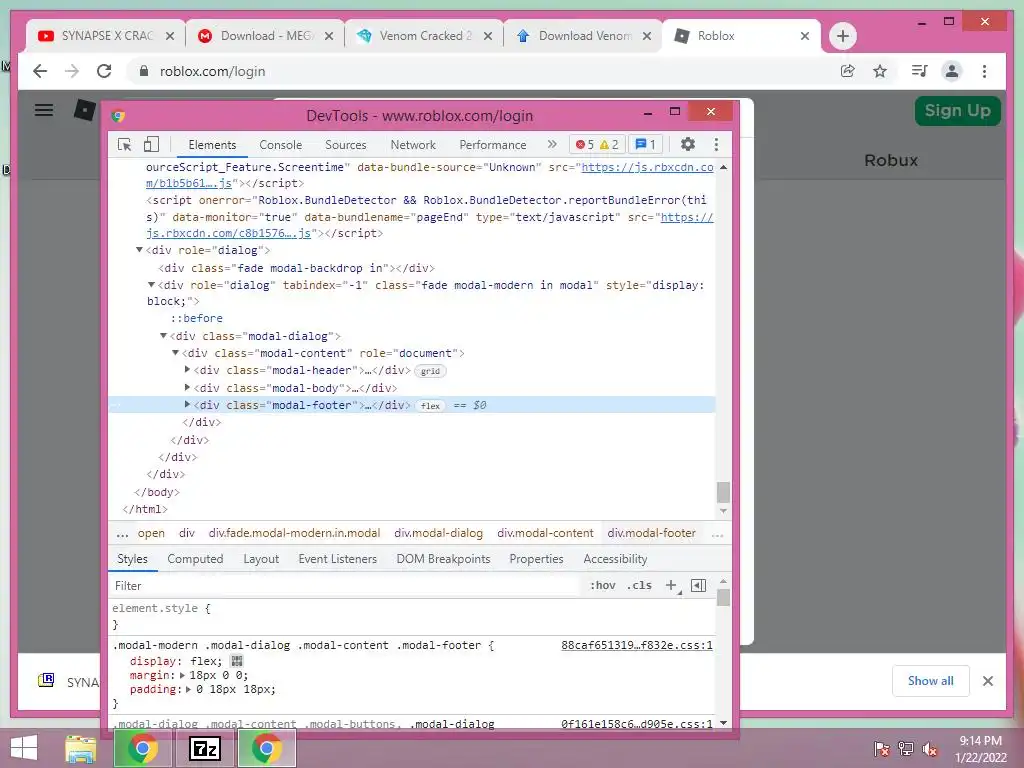Image resolution: width=1024 pixels, height=768 pixels.
Task: Activate the DevTools inspect element picker
Action: tap(124, 144)
